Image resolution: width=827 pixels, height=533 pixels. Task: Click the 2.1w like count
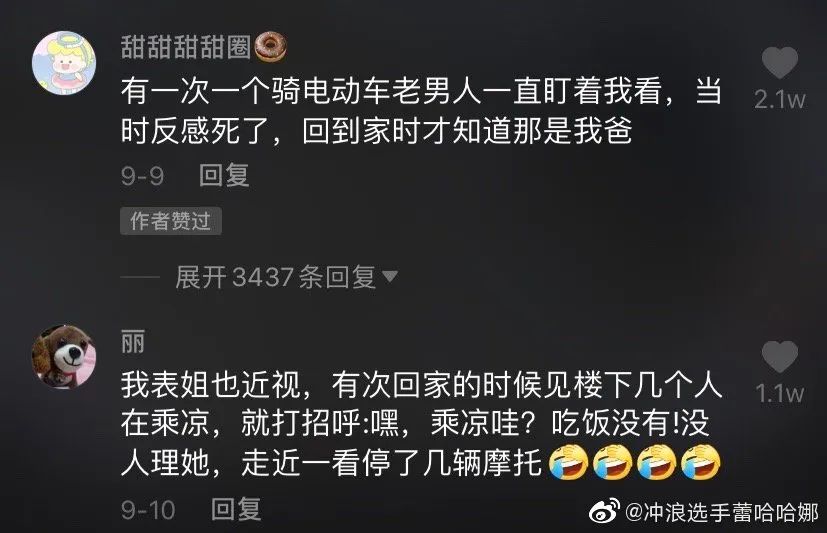(780, 99)
